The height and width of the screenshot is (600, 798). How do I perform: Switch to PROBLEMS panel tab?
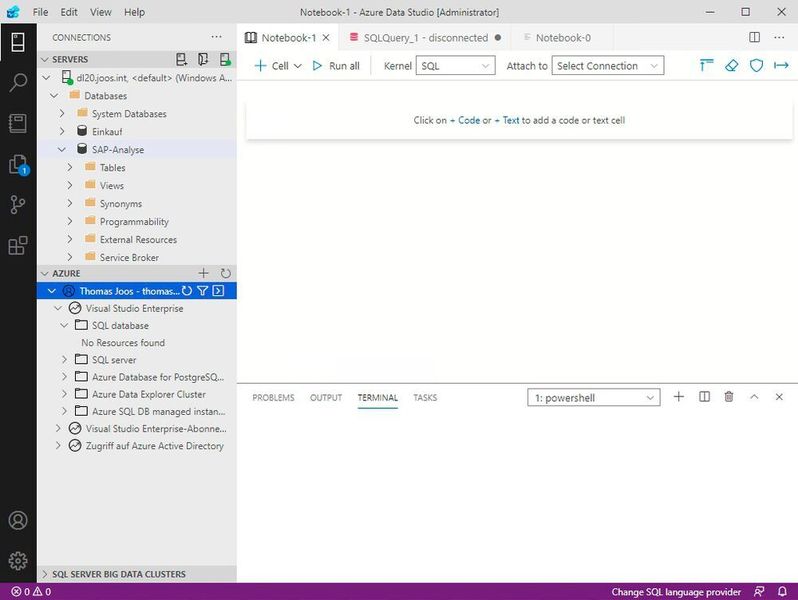tap(273, 397)
